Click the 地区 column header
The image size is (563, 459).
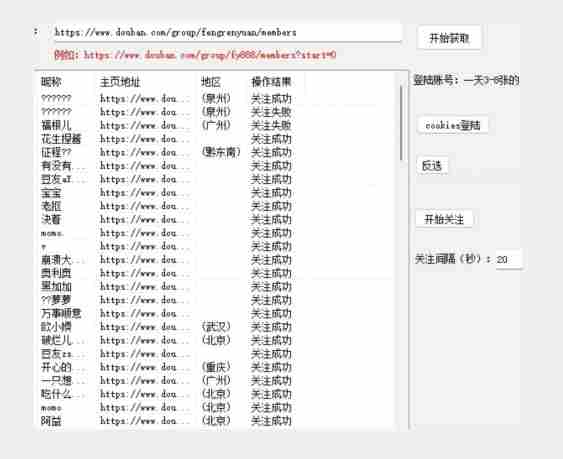[211, 82]
